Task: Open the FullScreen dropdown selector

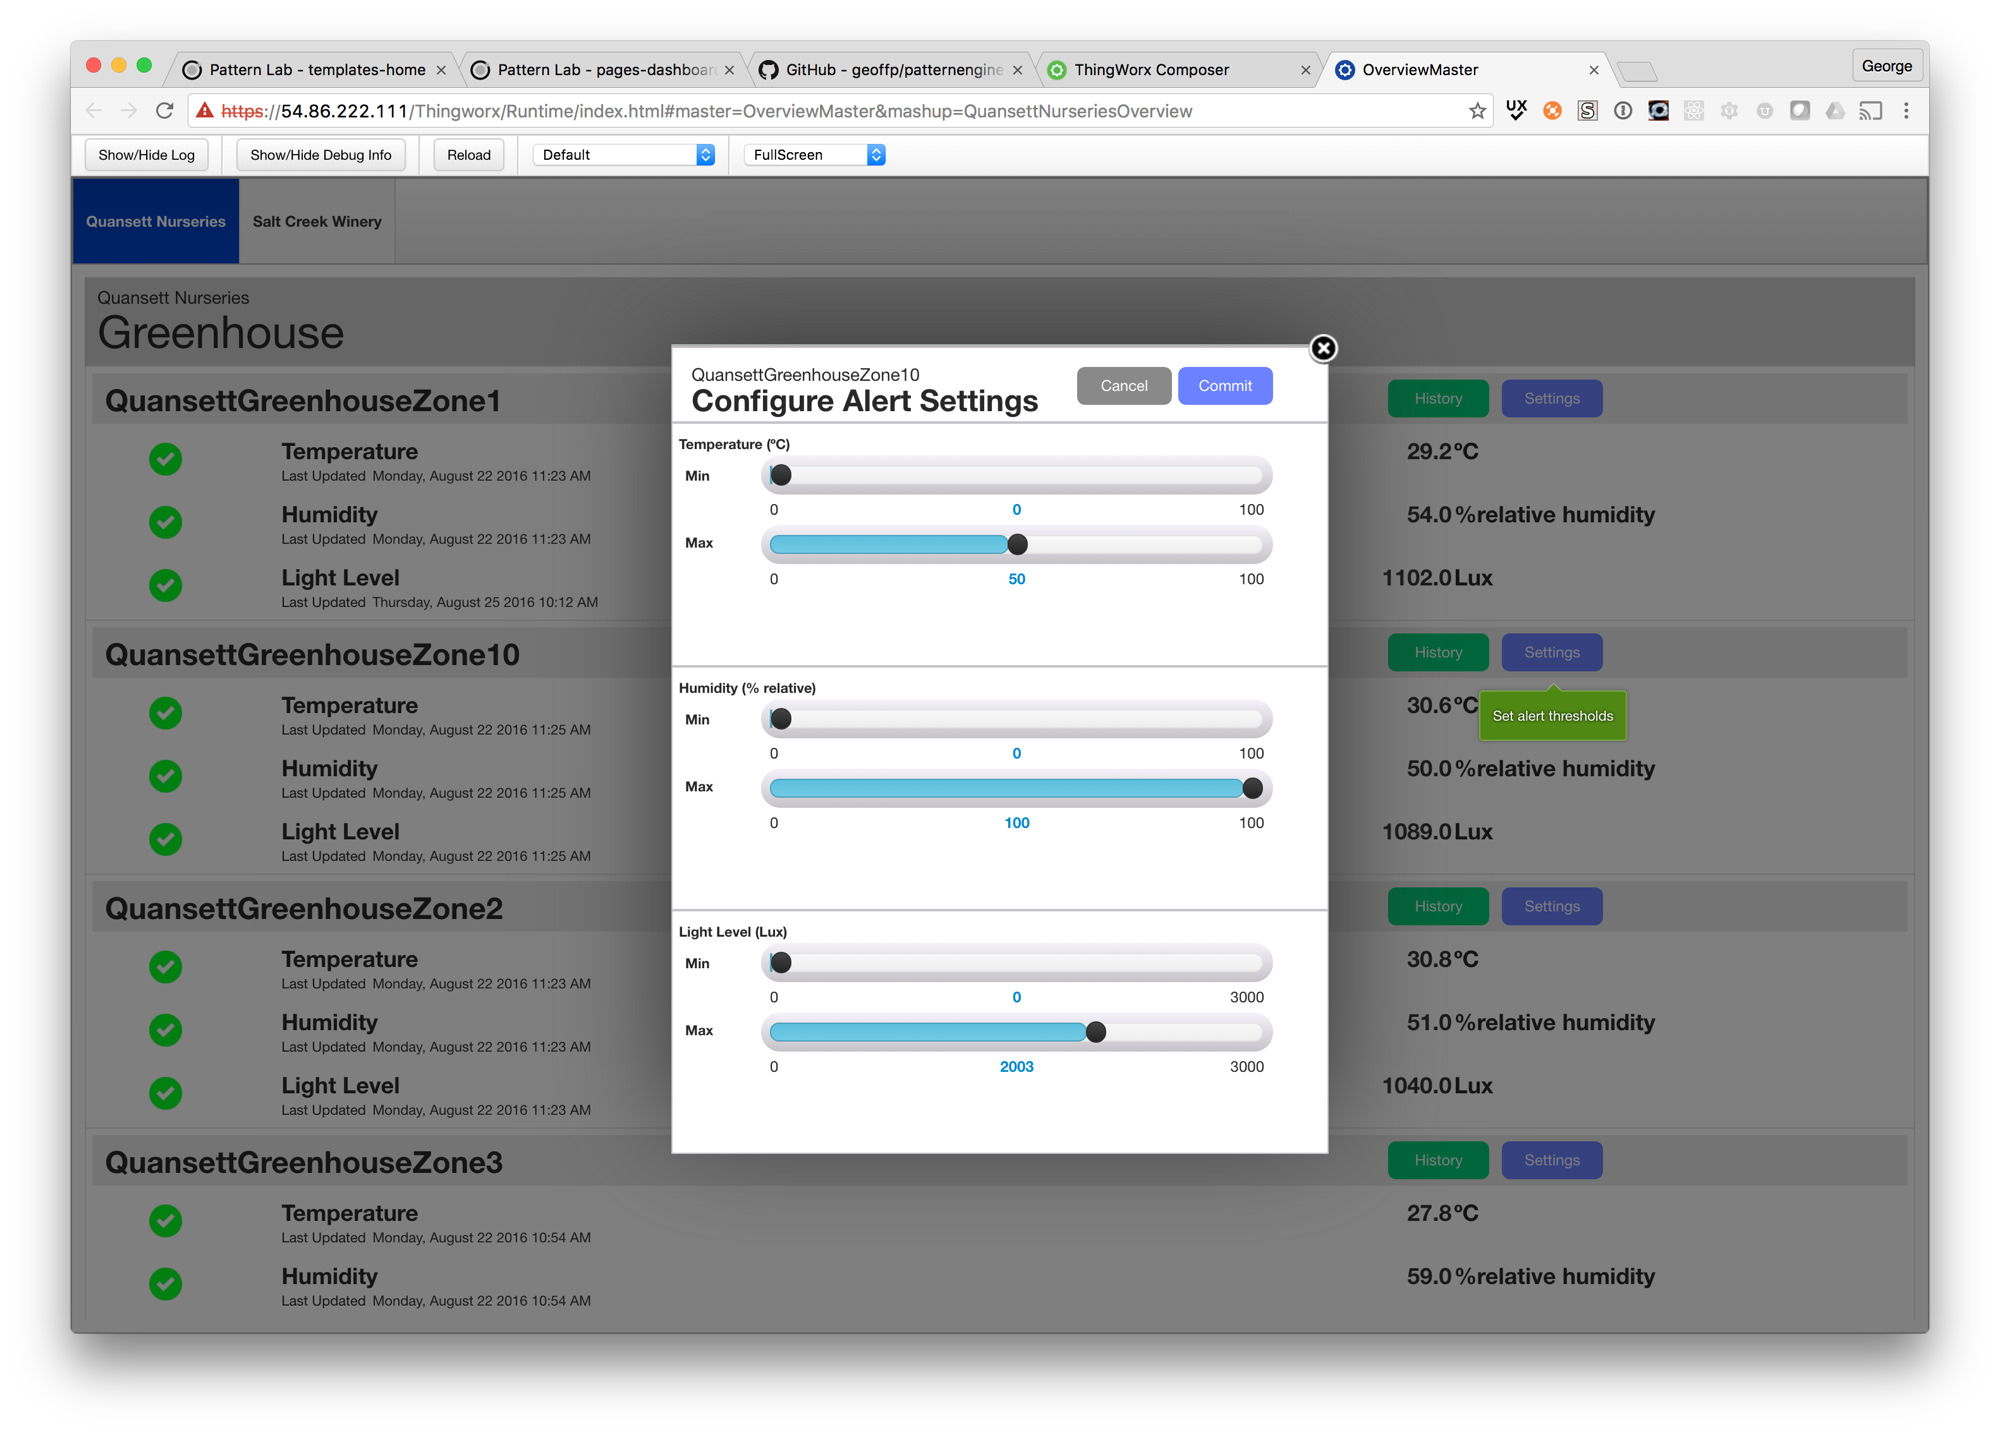Action: (816, 155)
